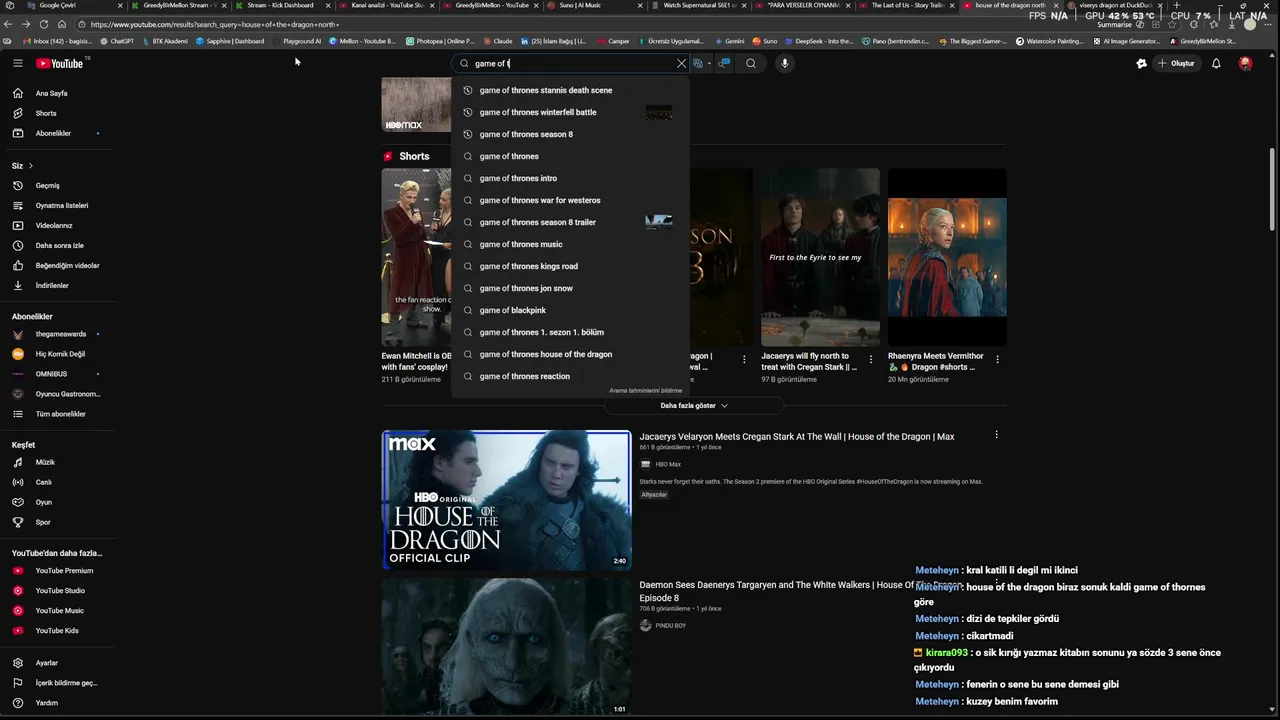Image resolution: width=1280 pixels, height=720 pixels.
Task: Open three-dot menu of Jacaerys Velaryon Meets Cregan video
Action: pyautogui.click(x=996, y=435)
